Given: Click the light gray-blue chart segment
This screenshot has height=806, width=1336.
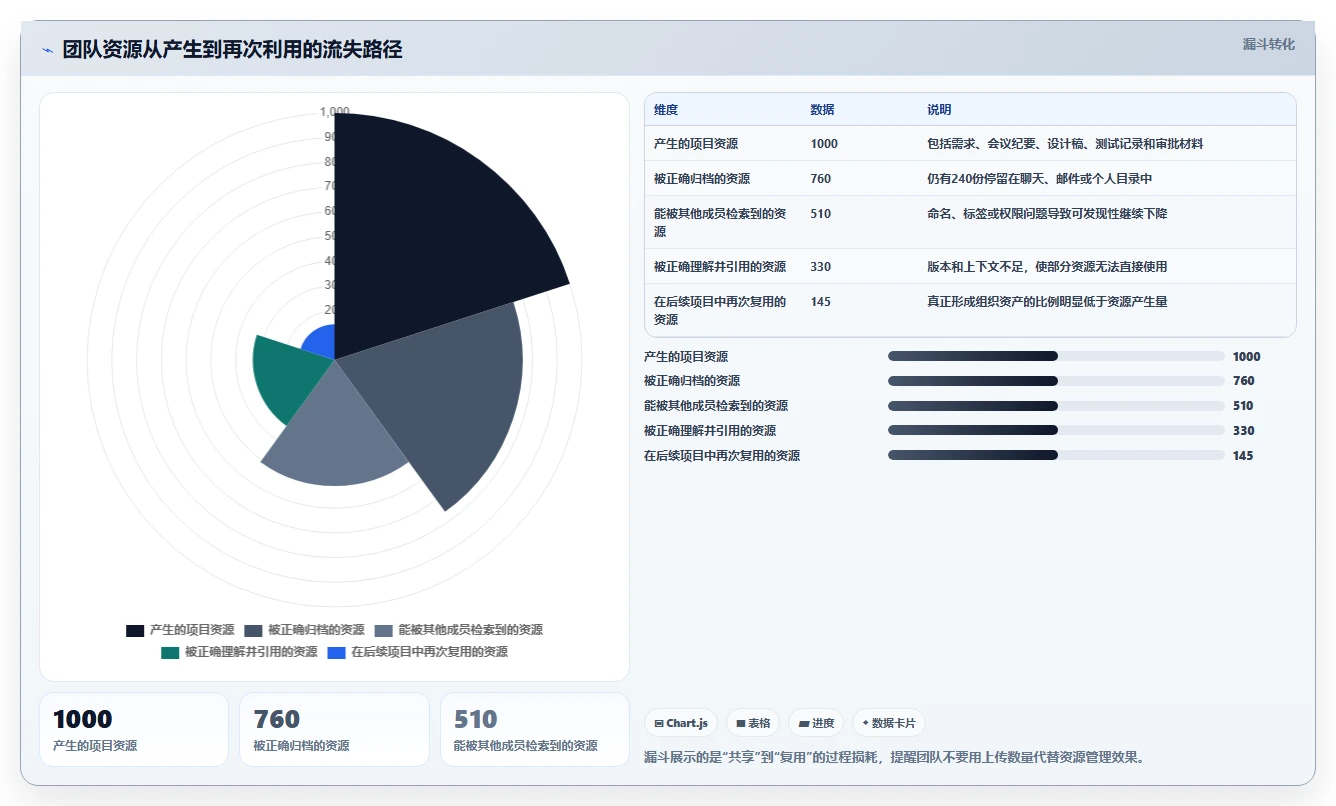Looking at the screenshot, I should [x=335, y=430].
